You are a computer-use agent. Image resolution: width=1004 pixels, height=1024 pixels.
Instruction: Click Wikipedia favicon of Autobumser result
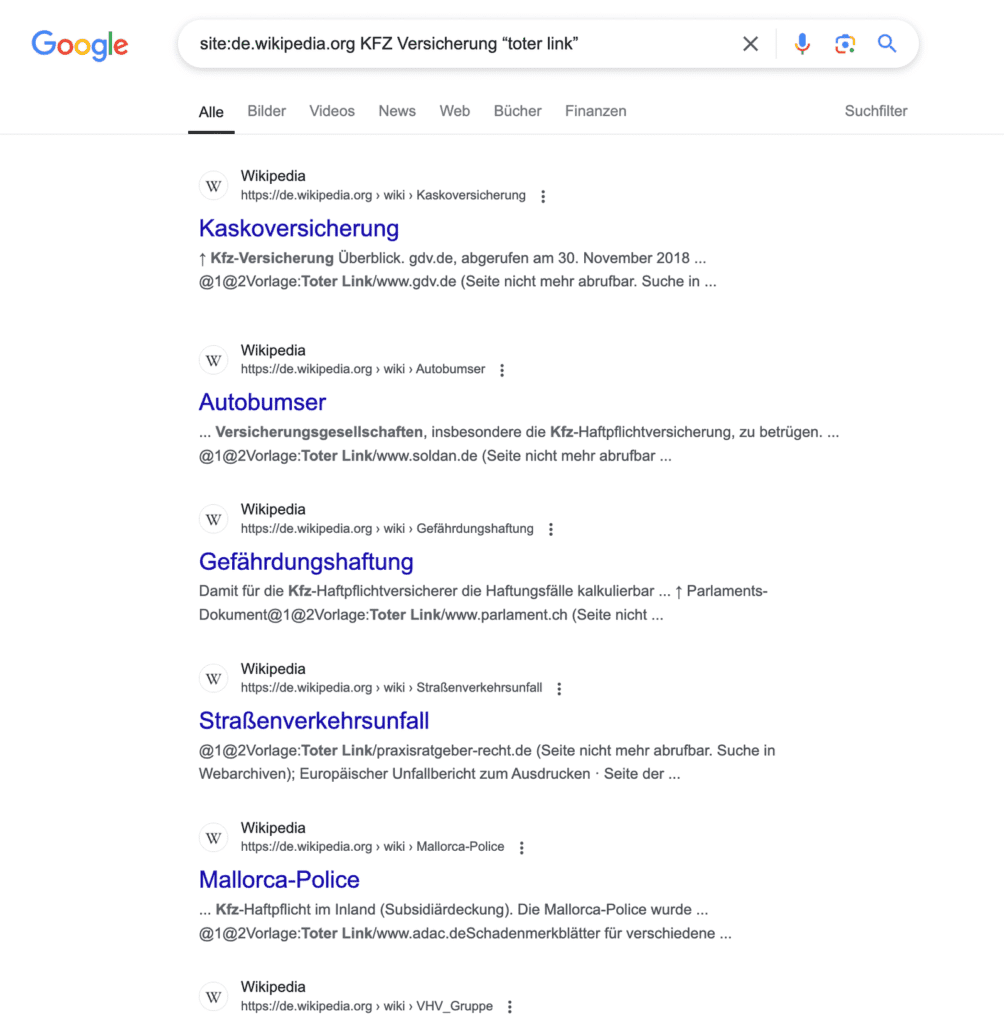tap(214, 360)
